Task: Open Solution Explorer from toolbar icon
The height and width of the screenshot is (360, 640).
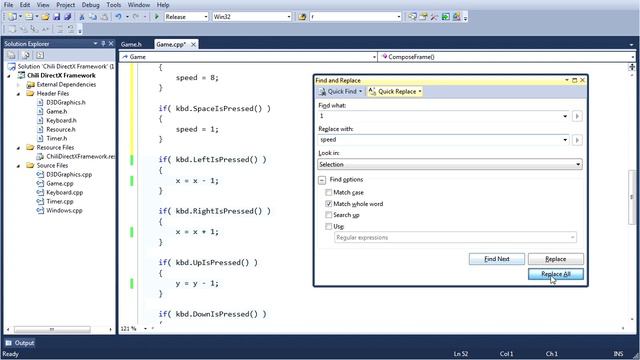Action: 413,17
